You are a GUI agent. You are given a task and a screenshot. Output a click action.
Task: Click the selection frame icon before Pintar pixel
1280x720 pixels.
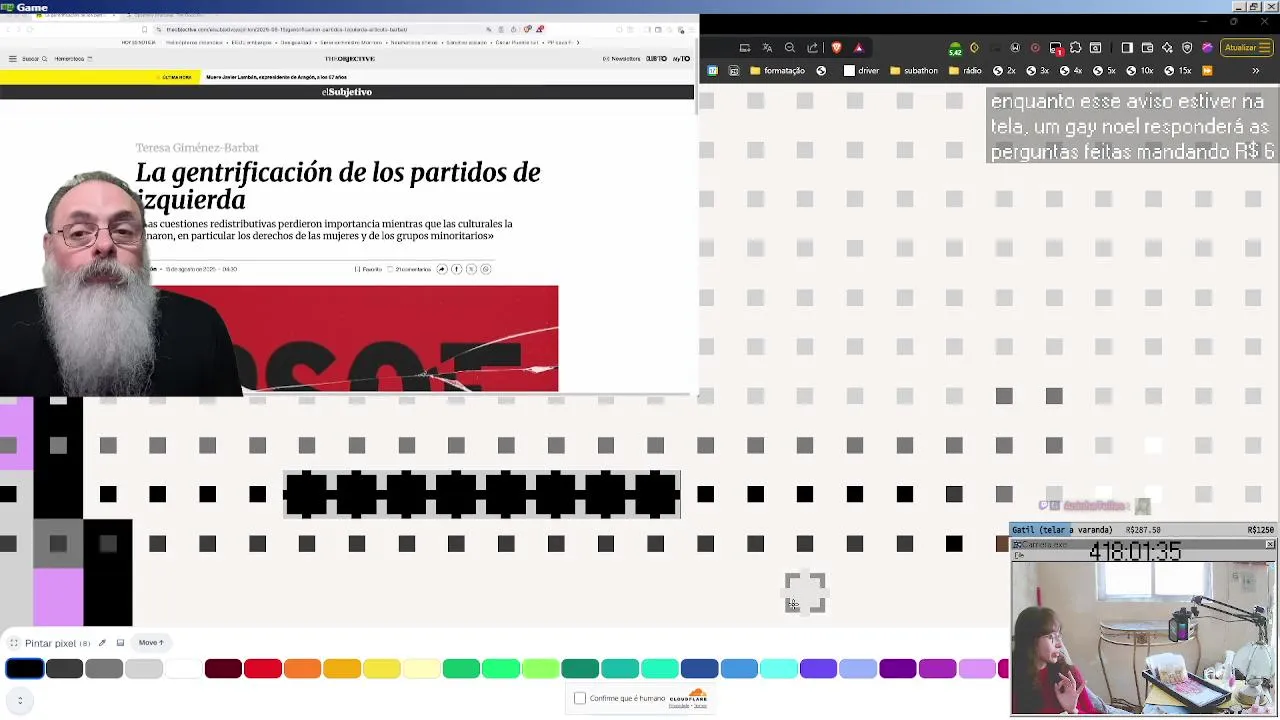[x=14, y=643]
